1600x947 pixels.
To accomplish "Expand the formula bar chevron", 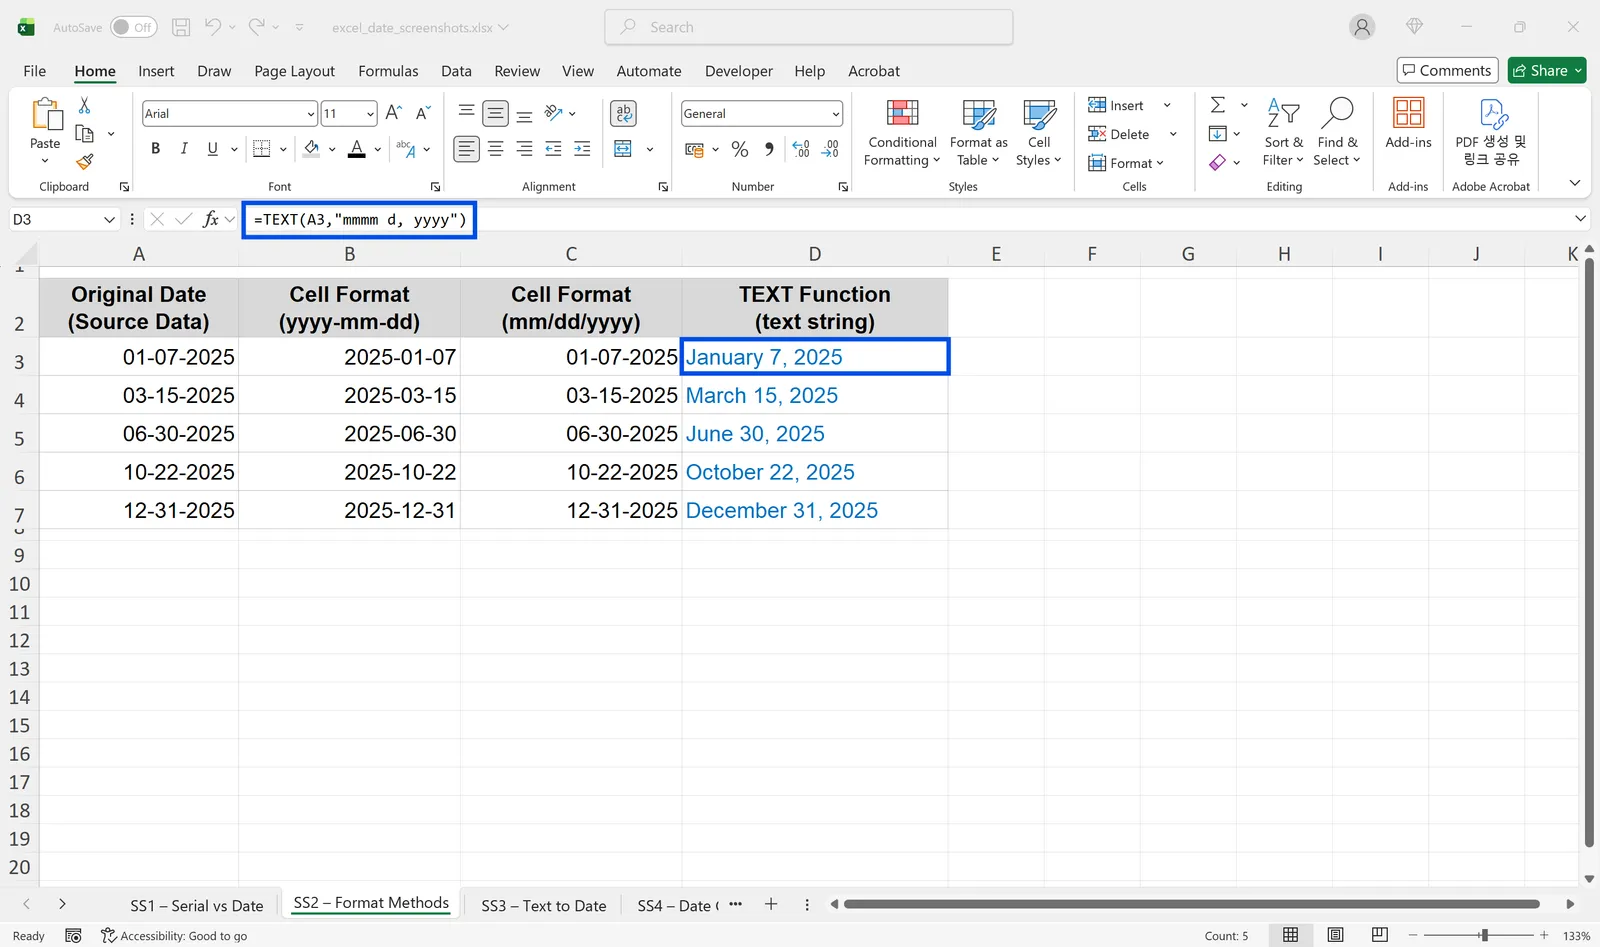I will coord(1581,219).
